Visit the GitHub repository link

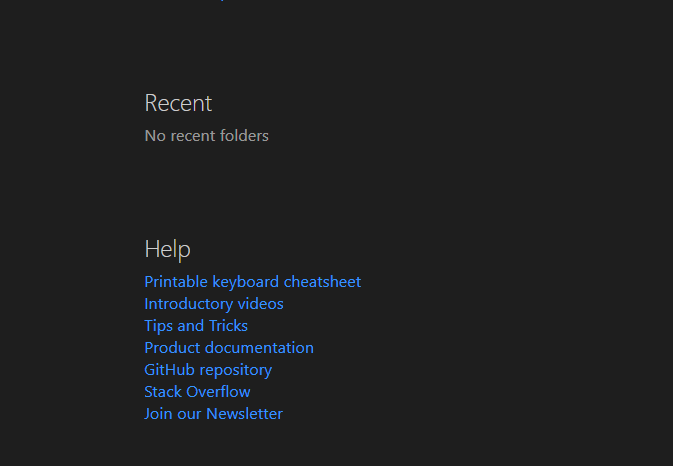[x=208, y=370]
